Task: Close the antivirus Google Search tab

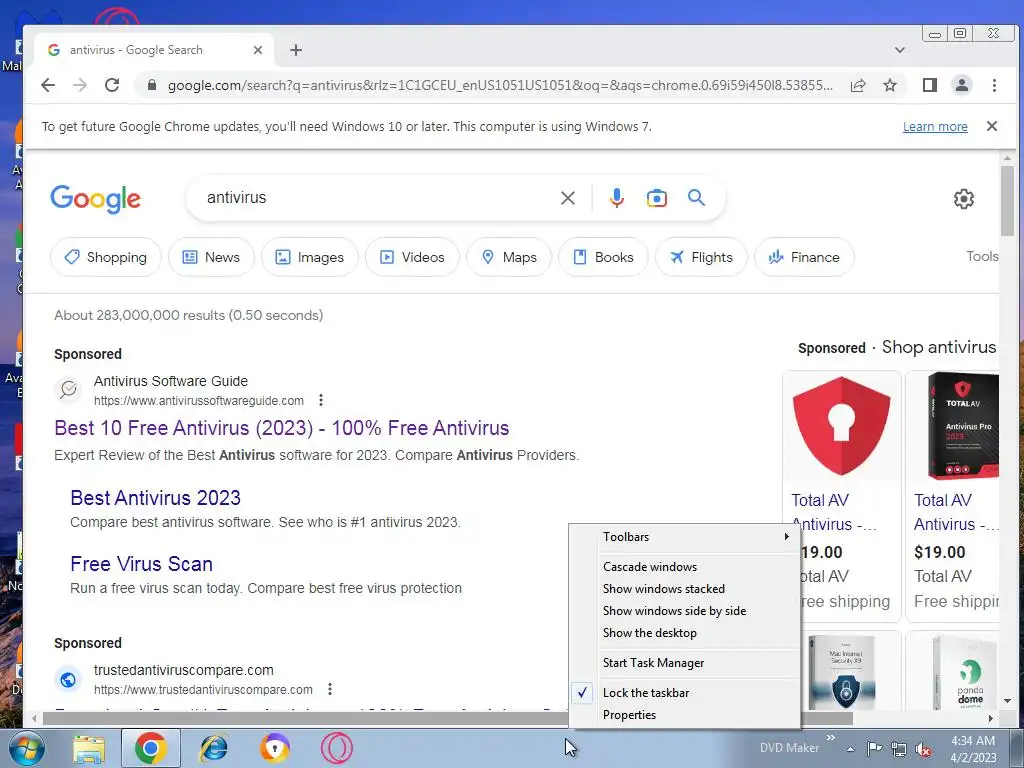Action: coord(258,50)
